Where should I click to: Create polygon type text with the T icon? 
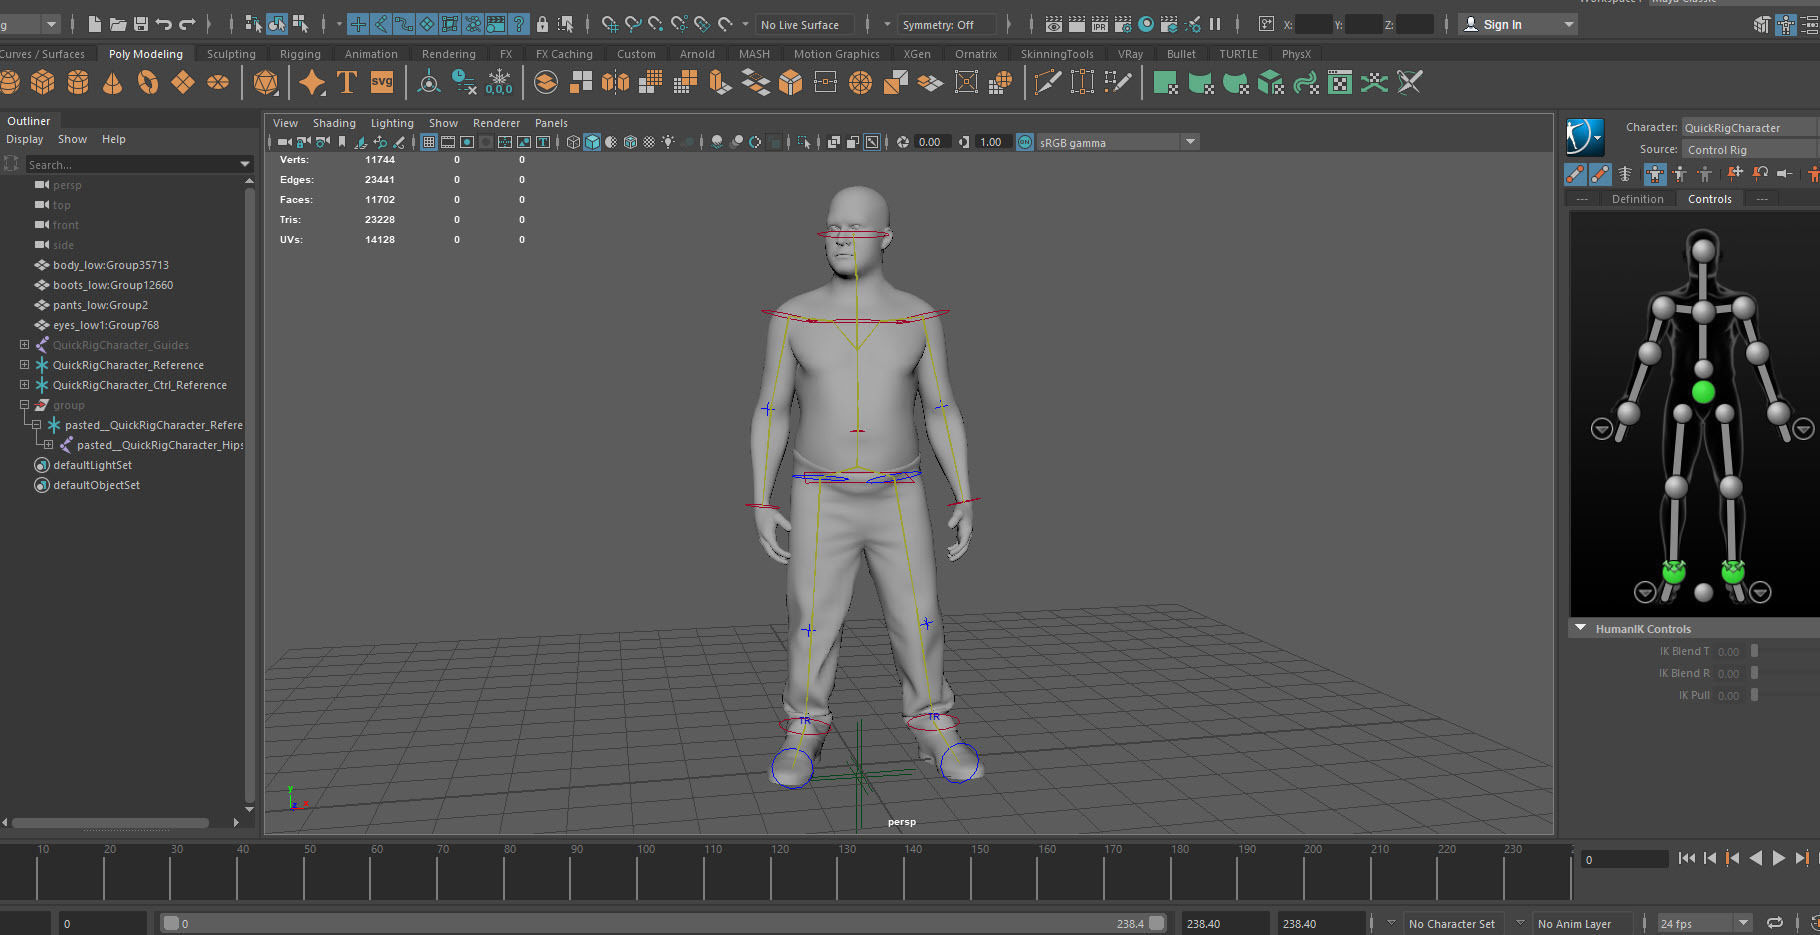click(x=347, y=82)
